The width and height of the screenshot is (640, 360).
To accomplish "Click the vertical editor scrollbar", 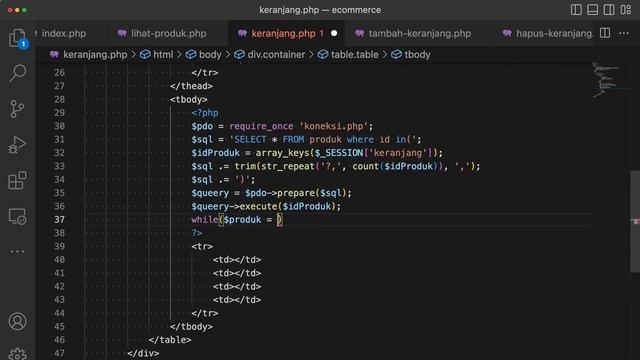I will 635,222.
